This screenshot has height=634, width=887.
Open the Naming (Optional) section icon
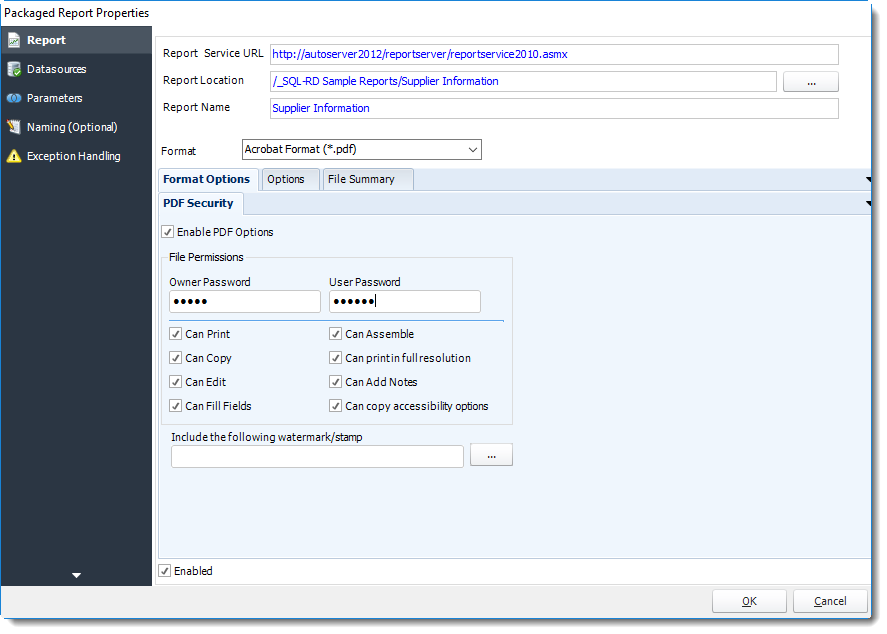(x=13, y=127)
